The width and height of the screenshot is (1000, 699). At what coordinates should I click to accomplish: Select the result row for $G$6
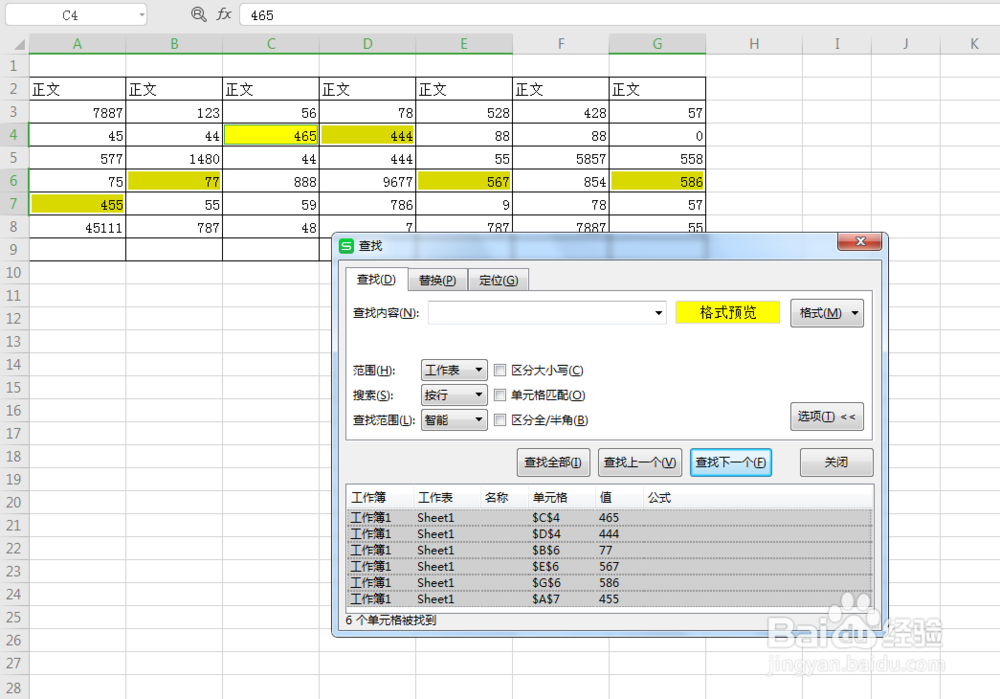tap(609, 582)
